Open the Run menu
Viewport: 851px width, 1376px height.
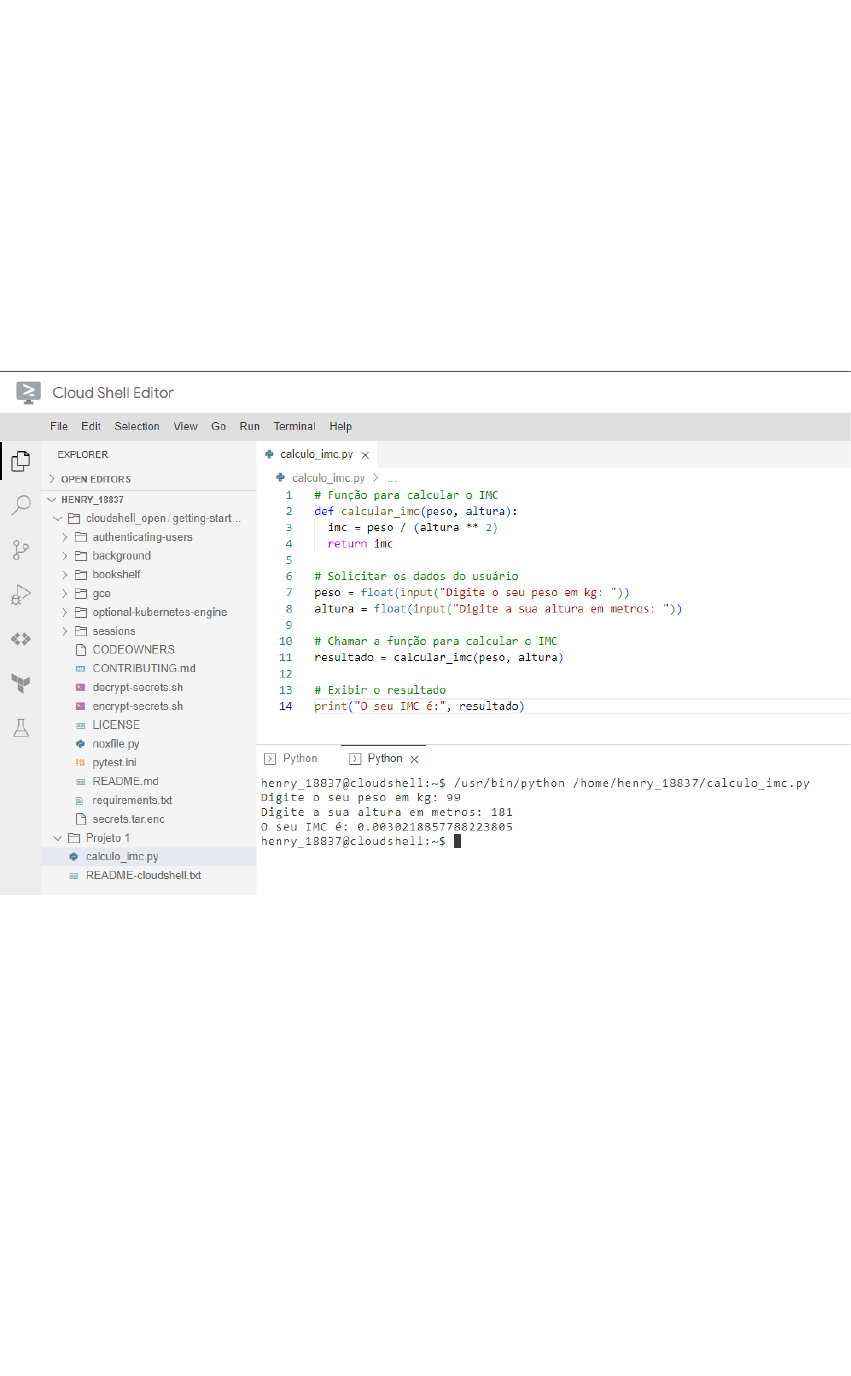coord(249,426)
